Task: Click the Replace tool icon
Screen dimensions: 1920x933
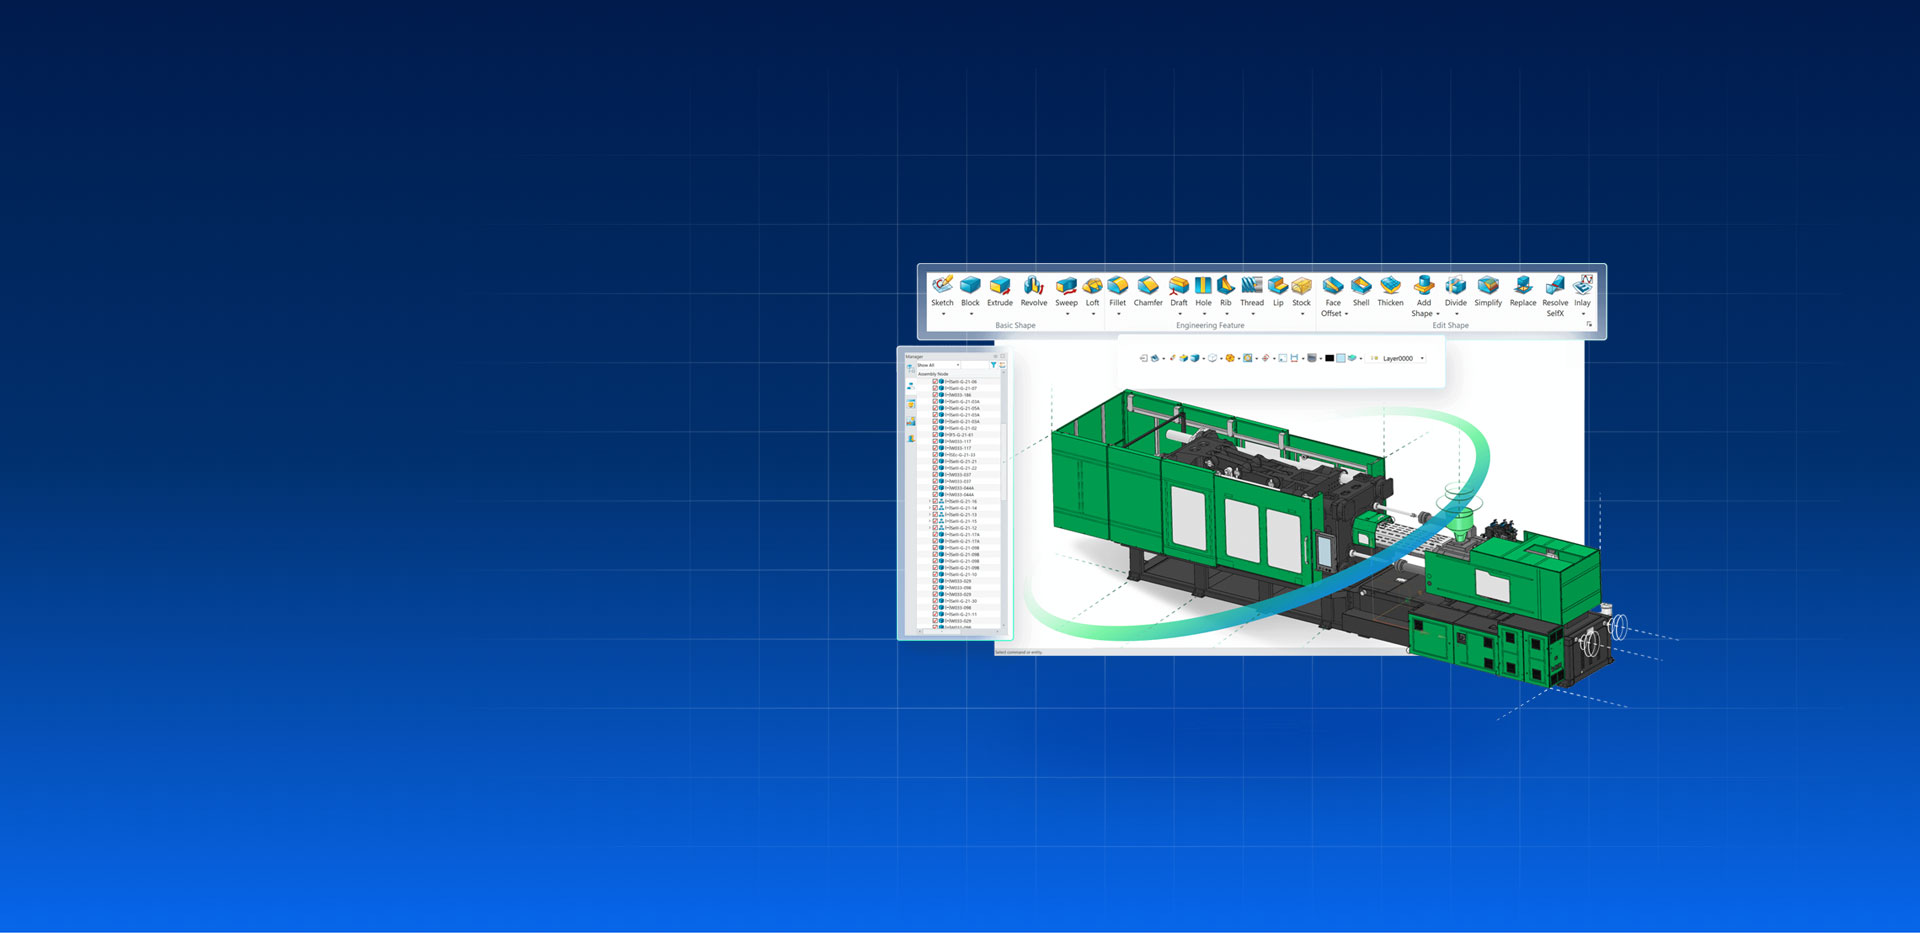Action: pos(1522,290)
